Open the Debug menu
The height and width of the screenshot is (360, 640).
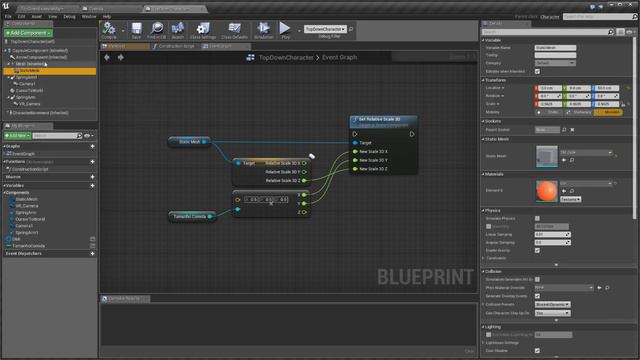(69, 17)
